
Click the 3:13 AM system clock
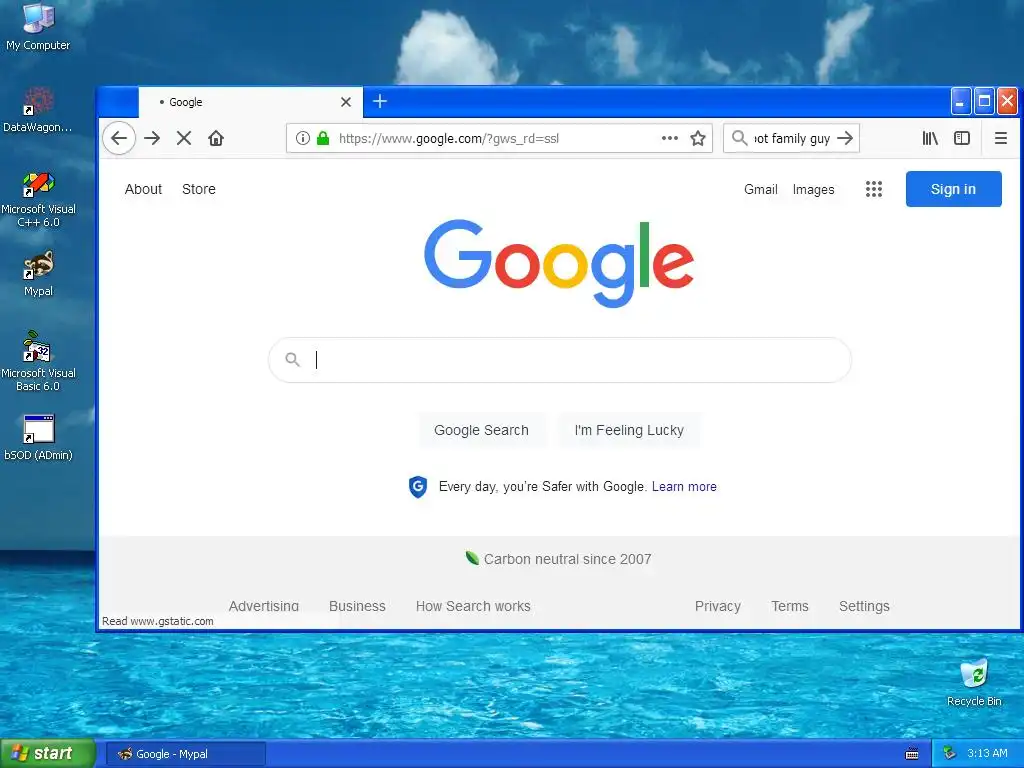click(987, 753)
